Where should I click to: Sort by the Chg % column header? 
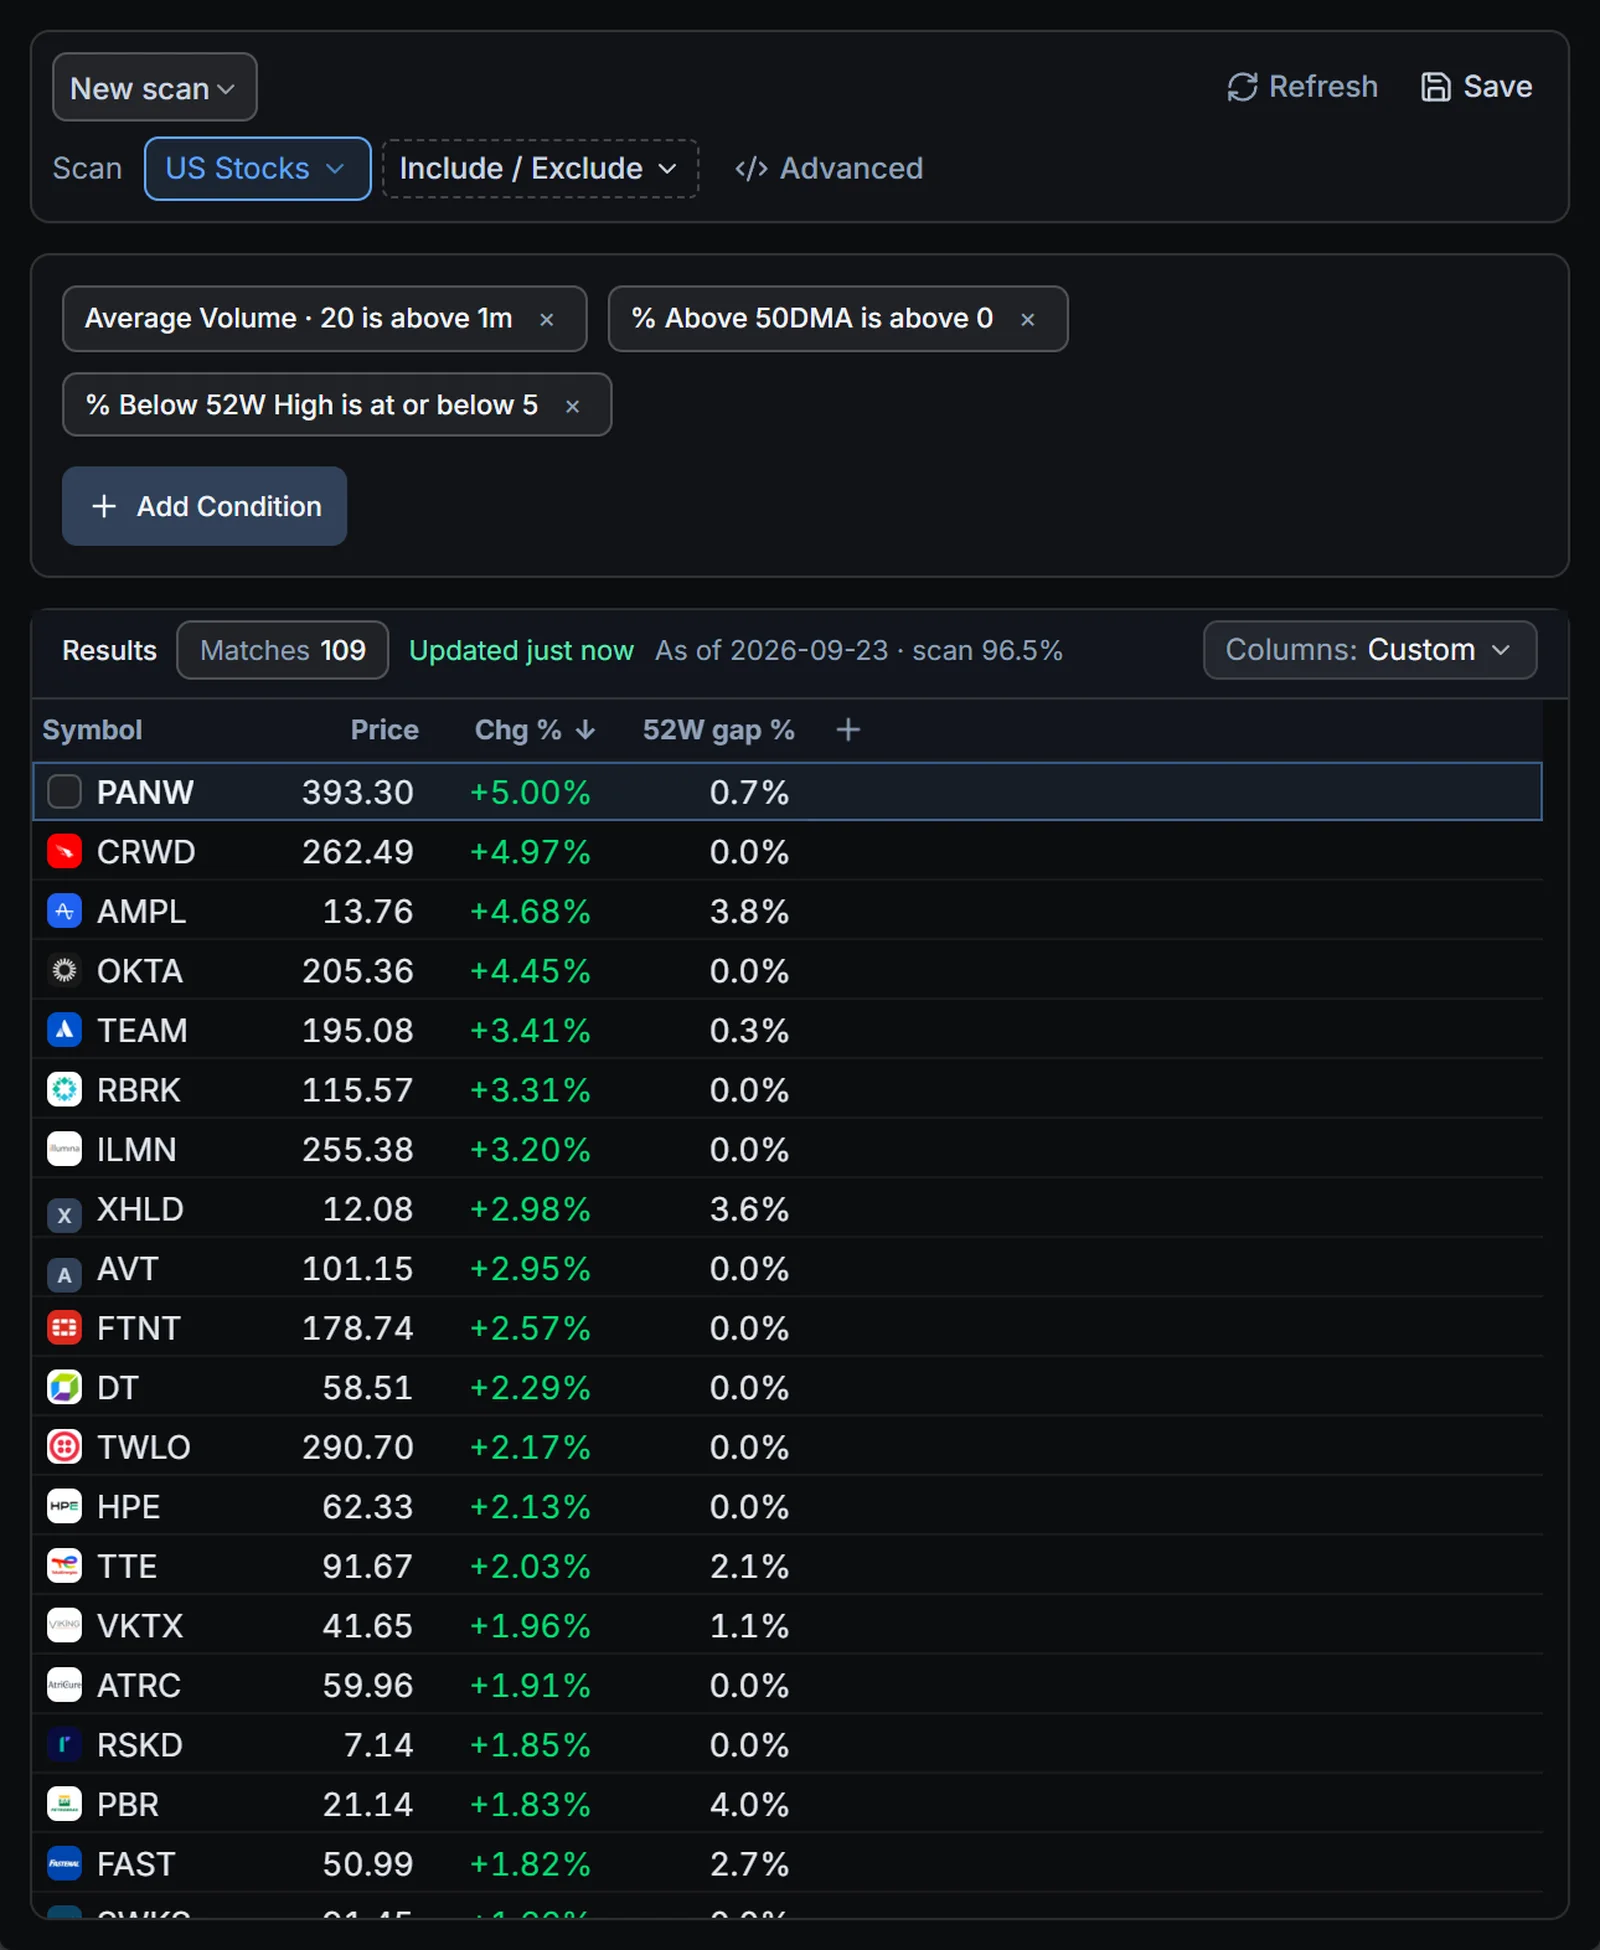[x=535, y=730]
